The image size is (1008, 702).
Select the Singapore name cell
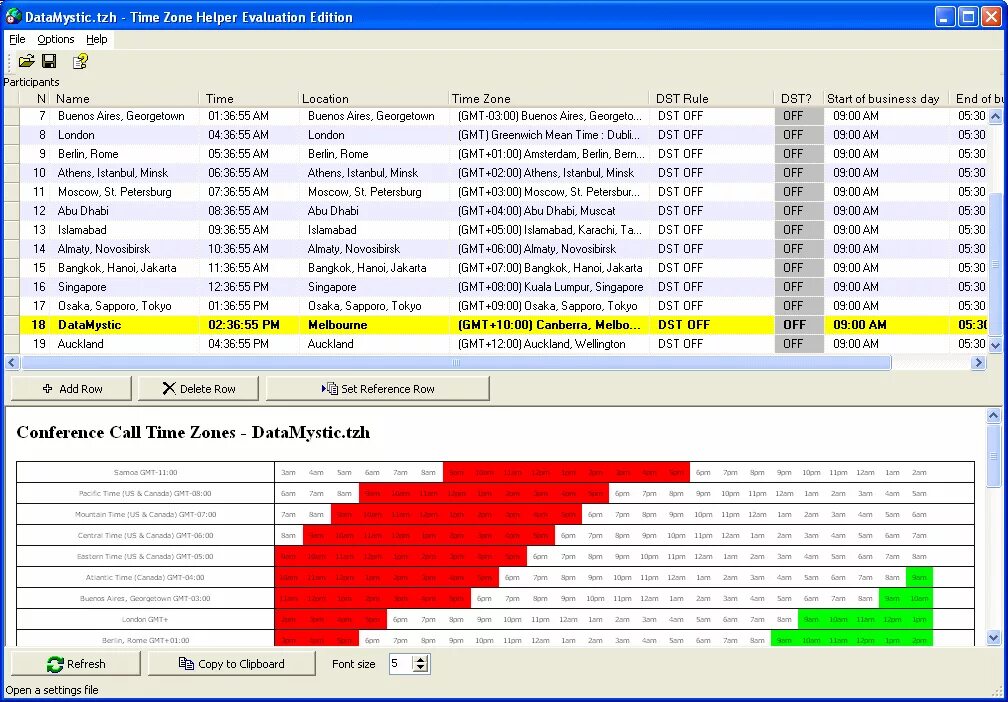point(125,287)
